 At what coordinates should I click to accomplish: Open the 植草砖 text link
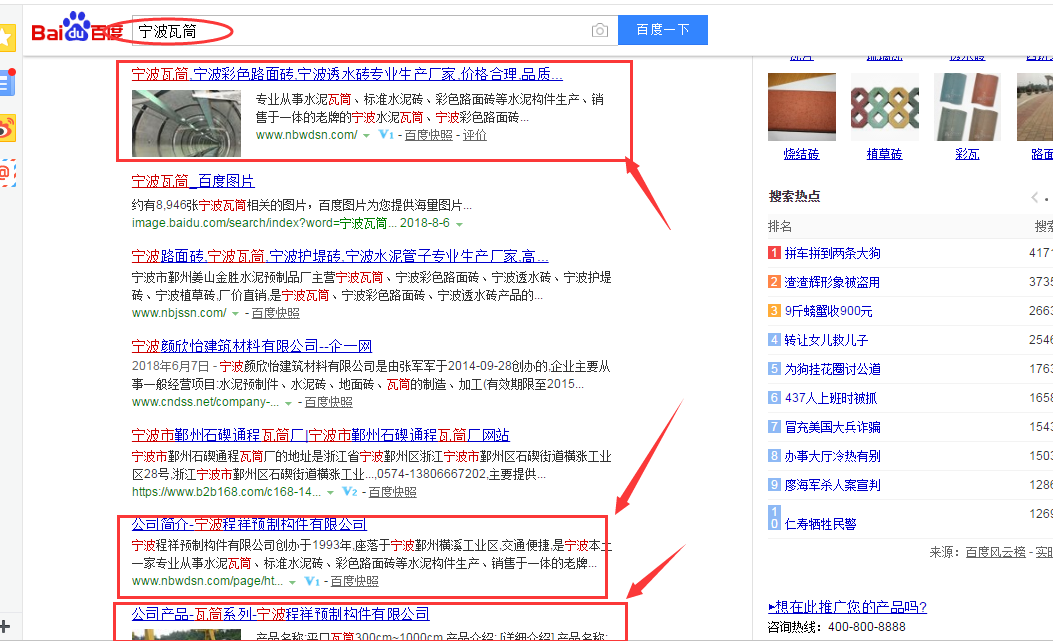pos(884,155)
